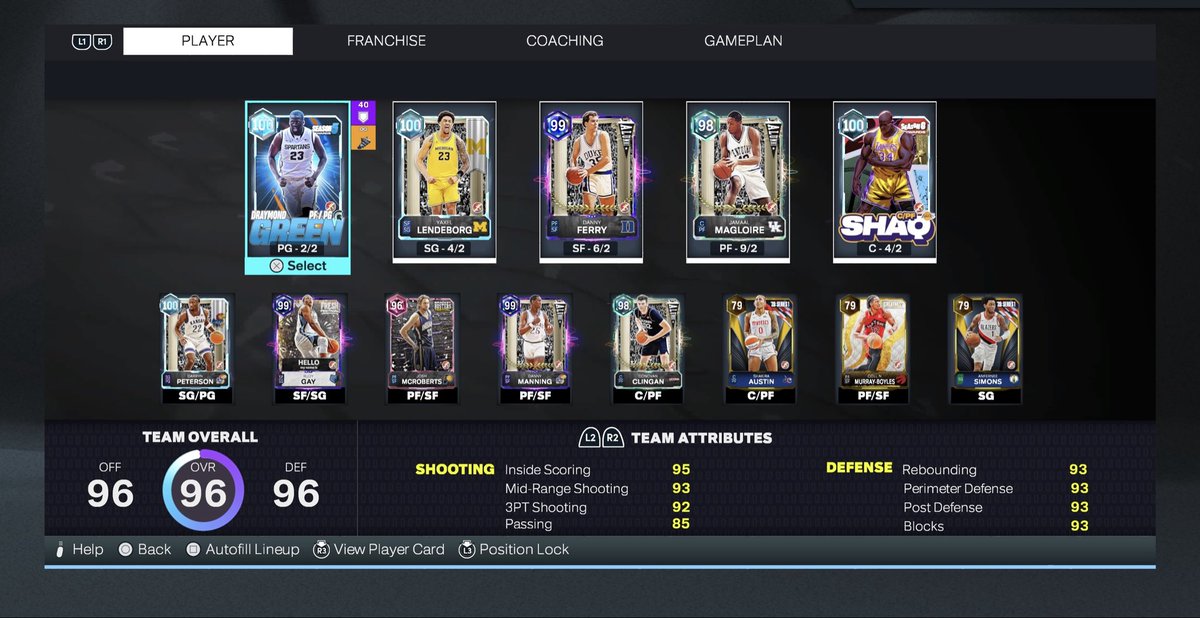Click the L3 stick icon
Screen dimensions: 1200x618
pyautogui.click(x=466, y=549)
